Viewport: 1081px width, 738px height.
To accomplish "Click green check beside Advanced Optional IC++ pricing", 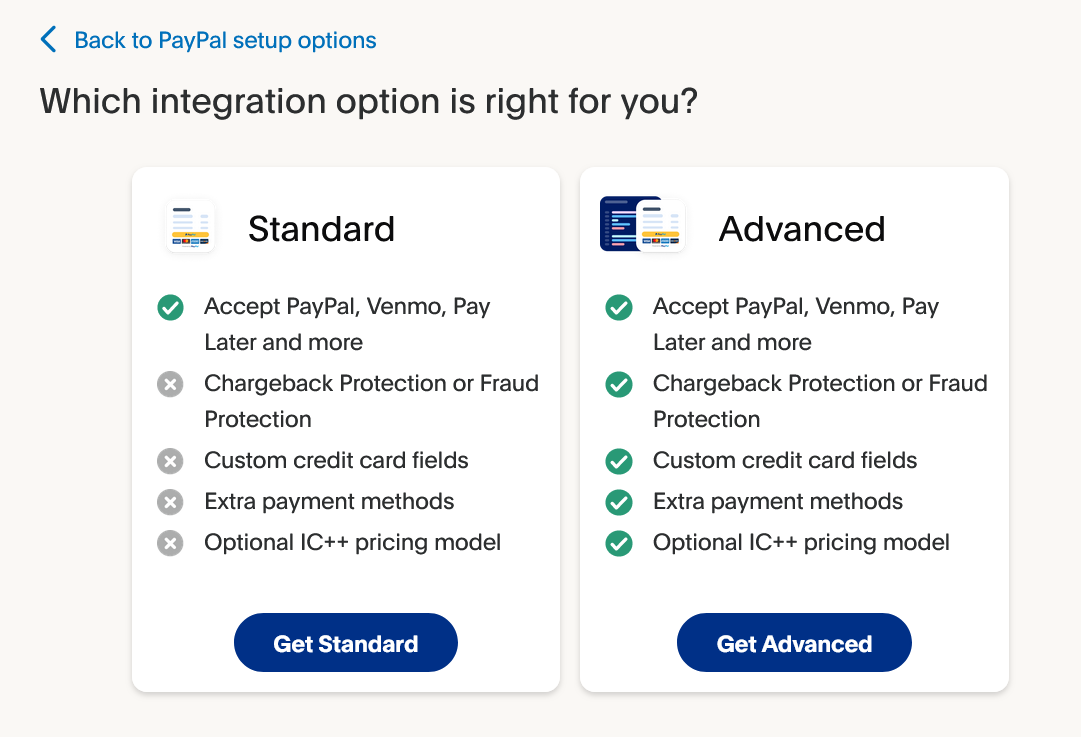I will point(619,543).
